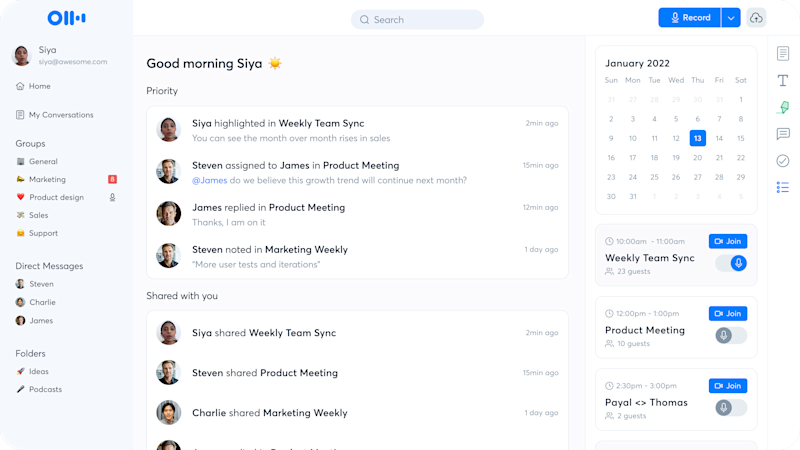Screen dimensions: 800x450
Task: Click Steven's avatar in the assigned row
Action: [168, 171]
